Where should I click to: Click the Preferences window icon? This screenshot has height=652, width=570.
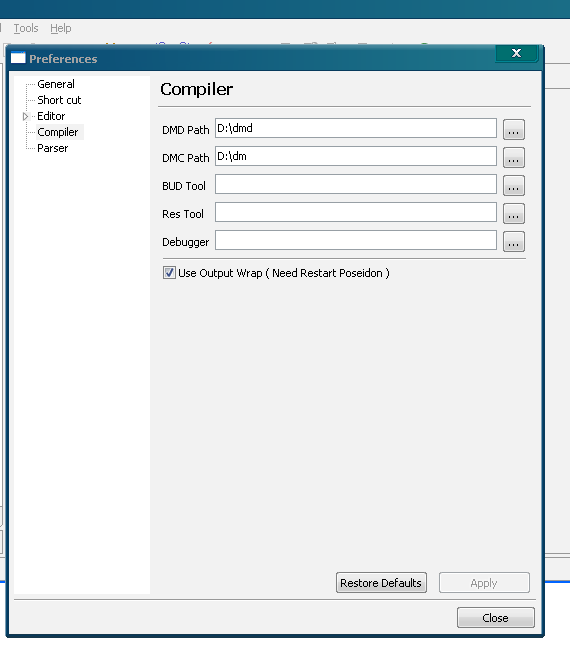(18, 58)
